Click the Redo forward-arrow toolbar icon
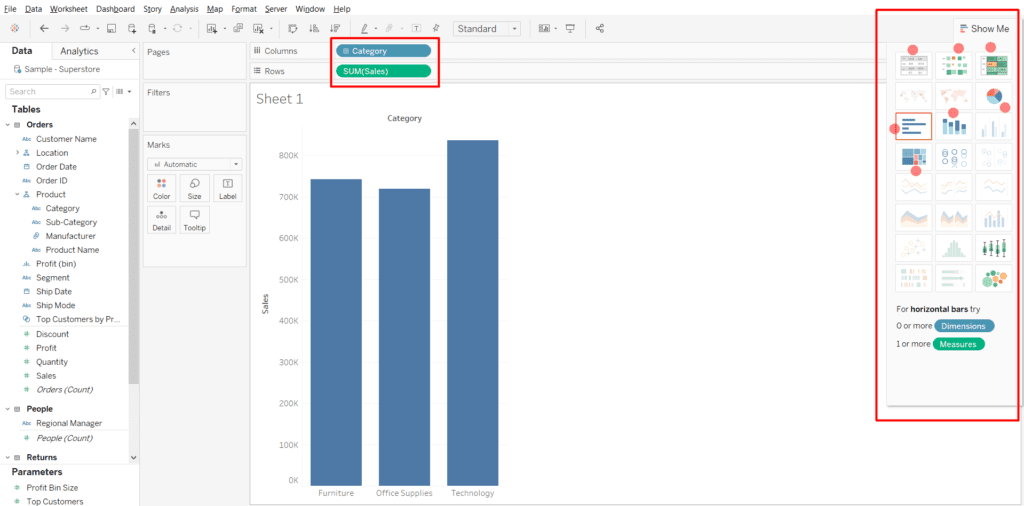This screenshot has width=1024, height=506. point(65,29)
